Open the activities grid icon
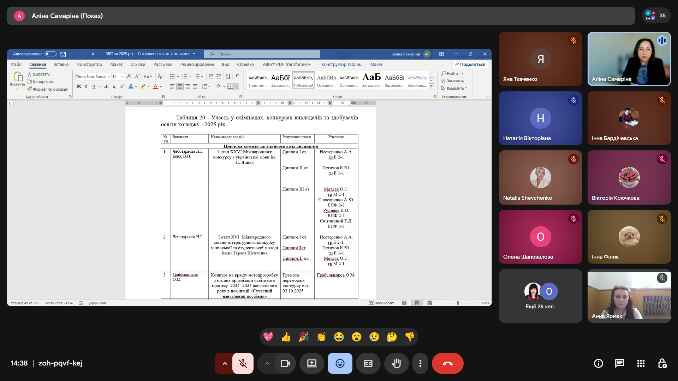The height and width of the screenshot is (381, 678). click(641, 364)
